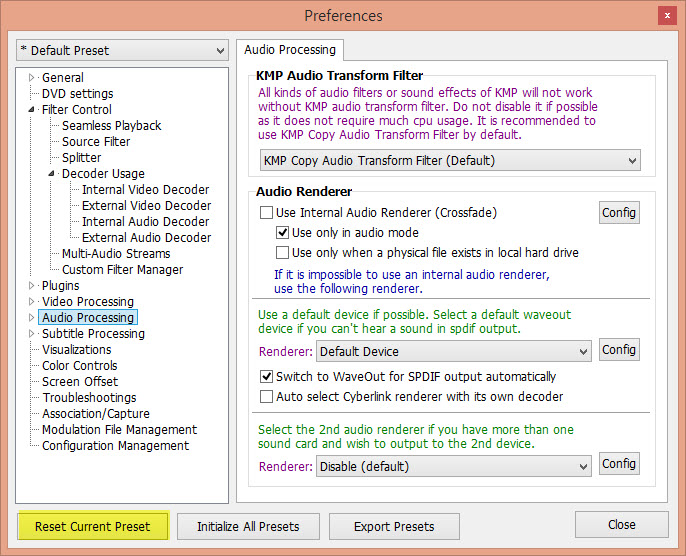Screen dimensions: 686x556
Task: Expand the General tree node arrow
Action: click(31, 77)
